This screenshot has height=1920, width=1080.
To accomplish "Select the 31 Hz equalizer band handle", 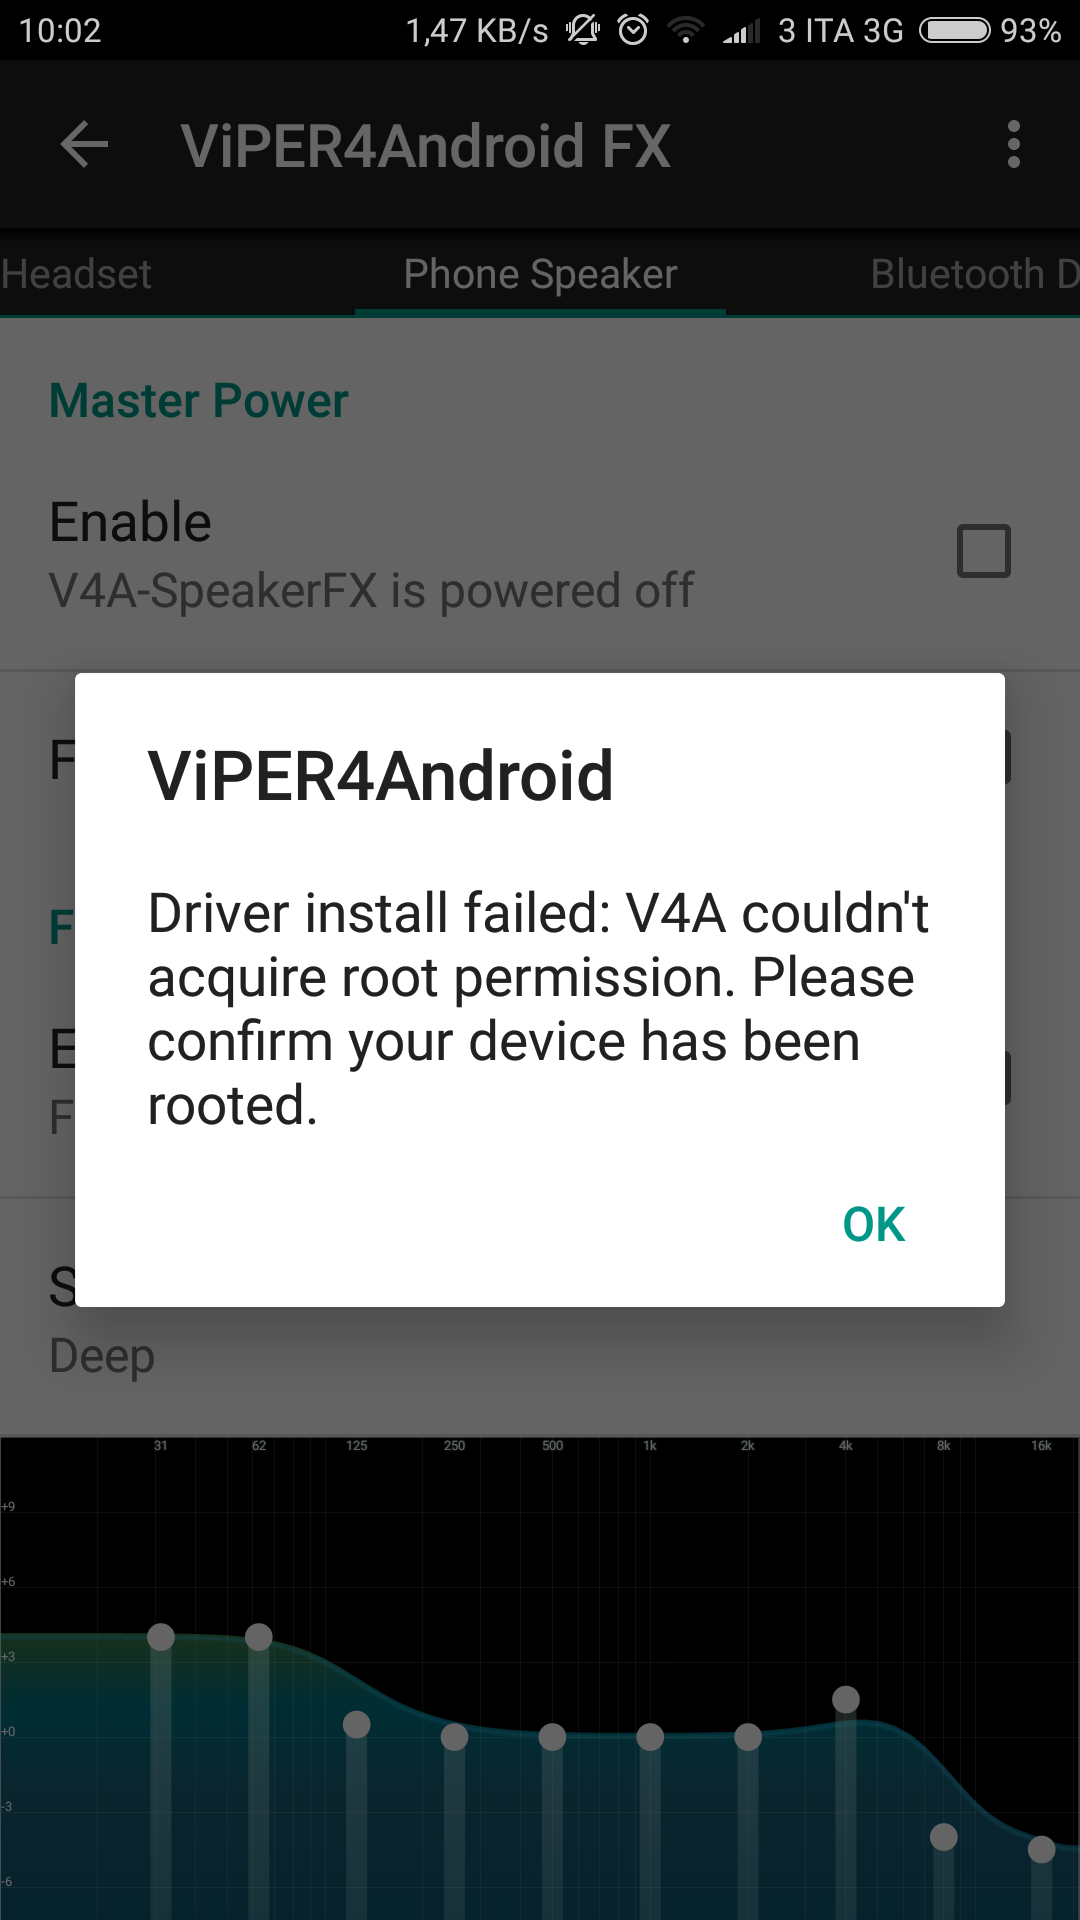I will 161,1637.
